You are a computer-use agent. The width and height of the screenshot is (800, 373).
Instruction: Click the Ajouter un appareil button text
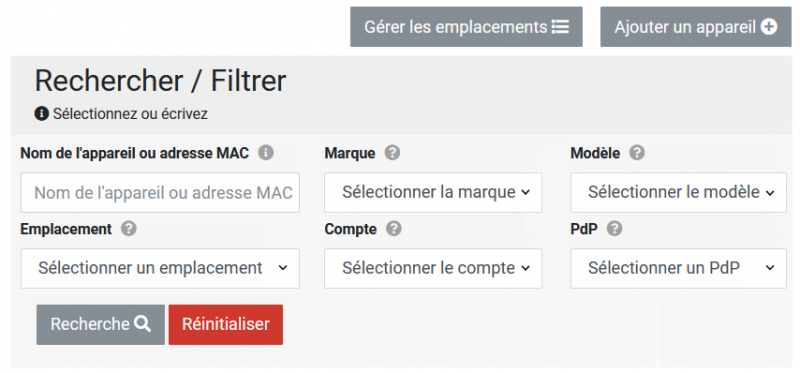[685, 27]
